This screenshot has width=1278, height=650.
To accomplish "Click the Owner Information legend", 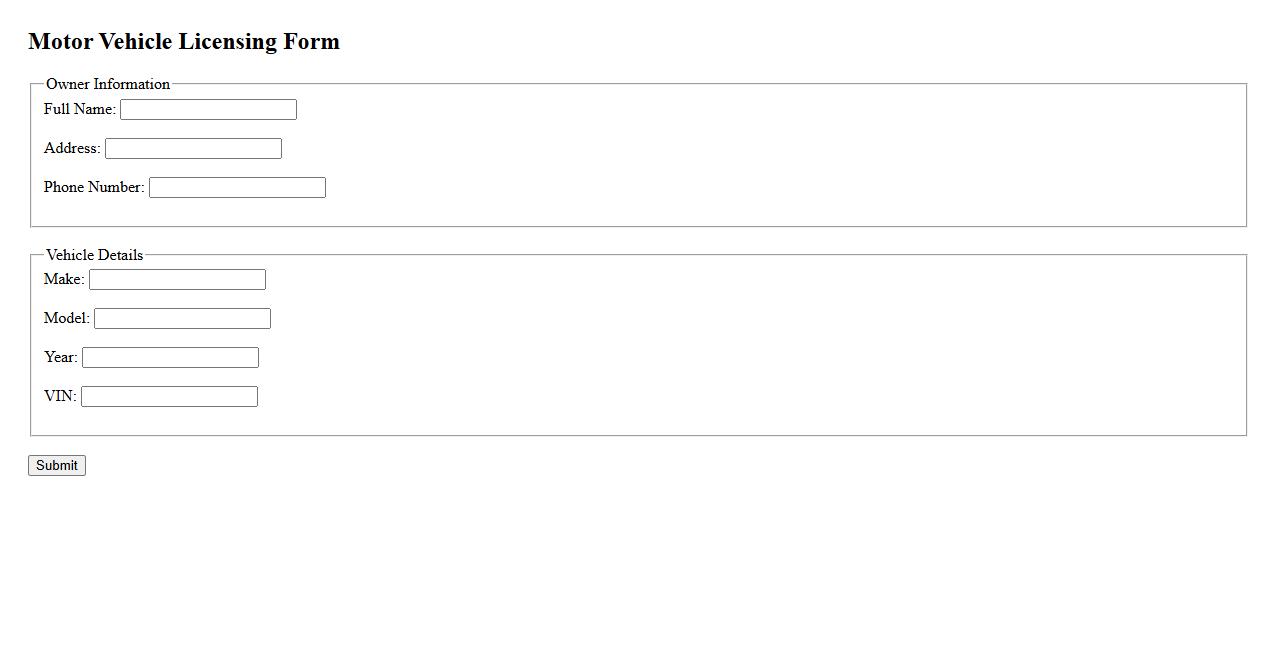I will (108, 84).
